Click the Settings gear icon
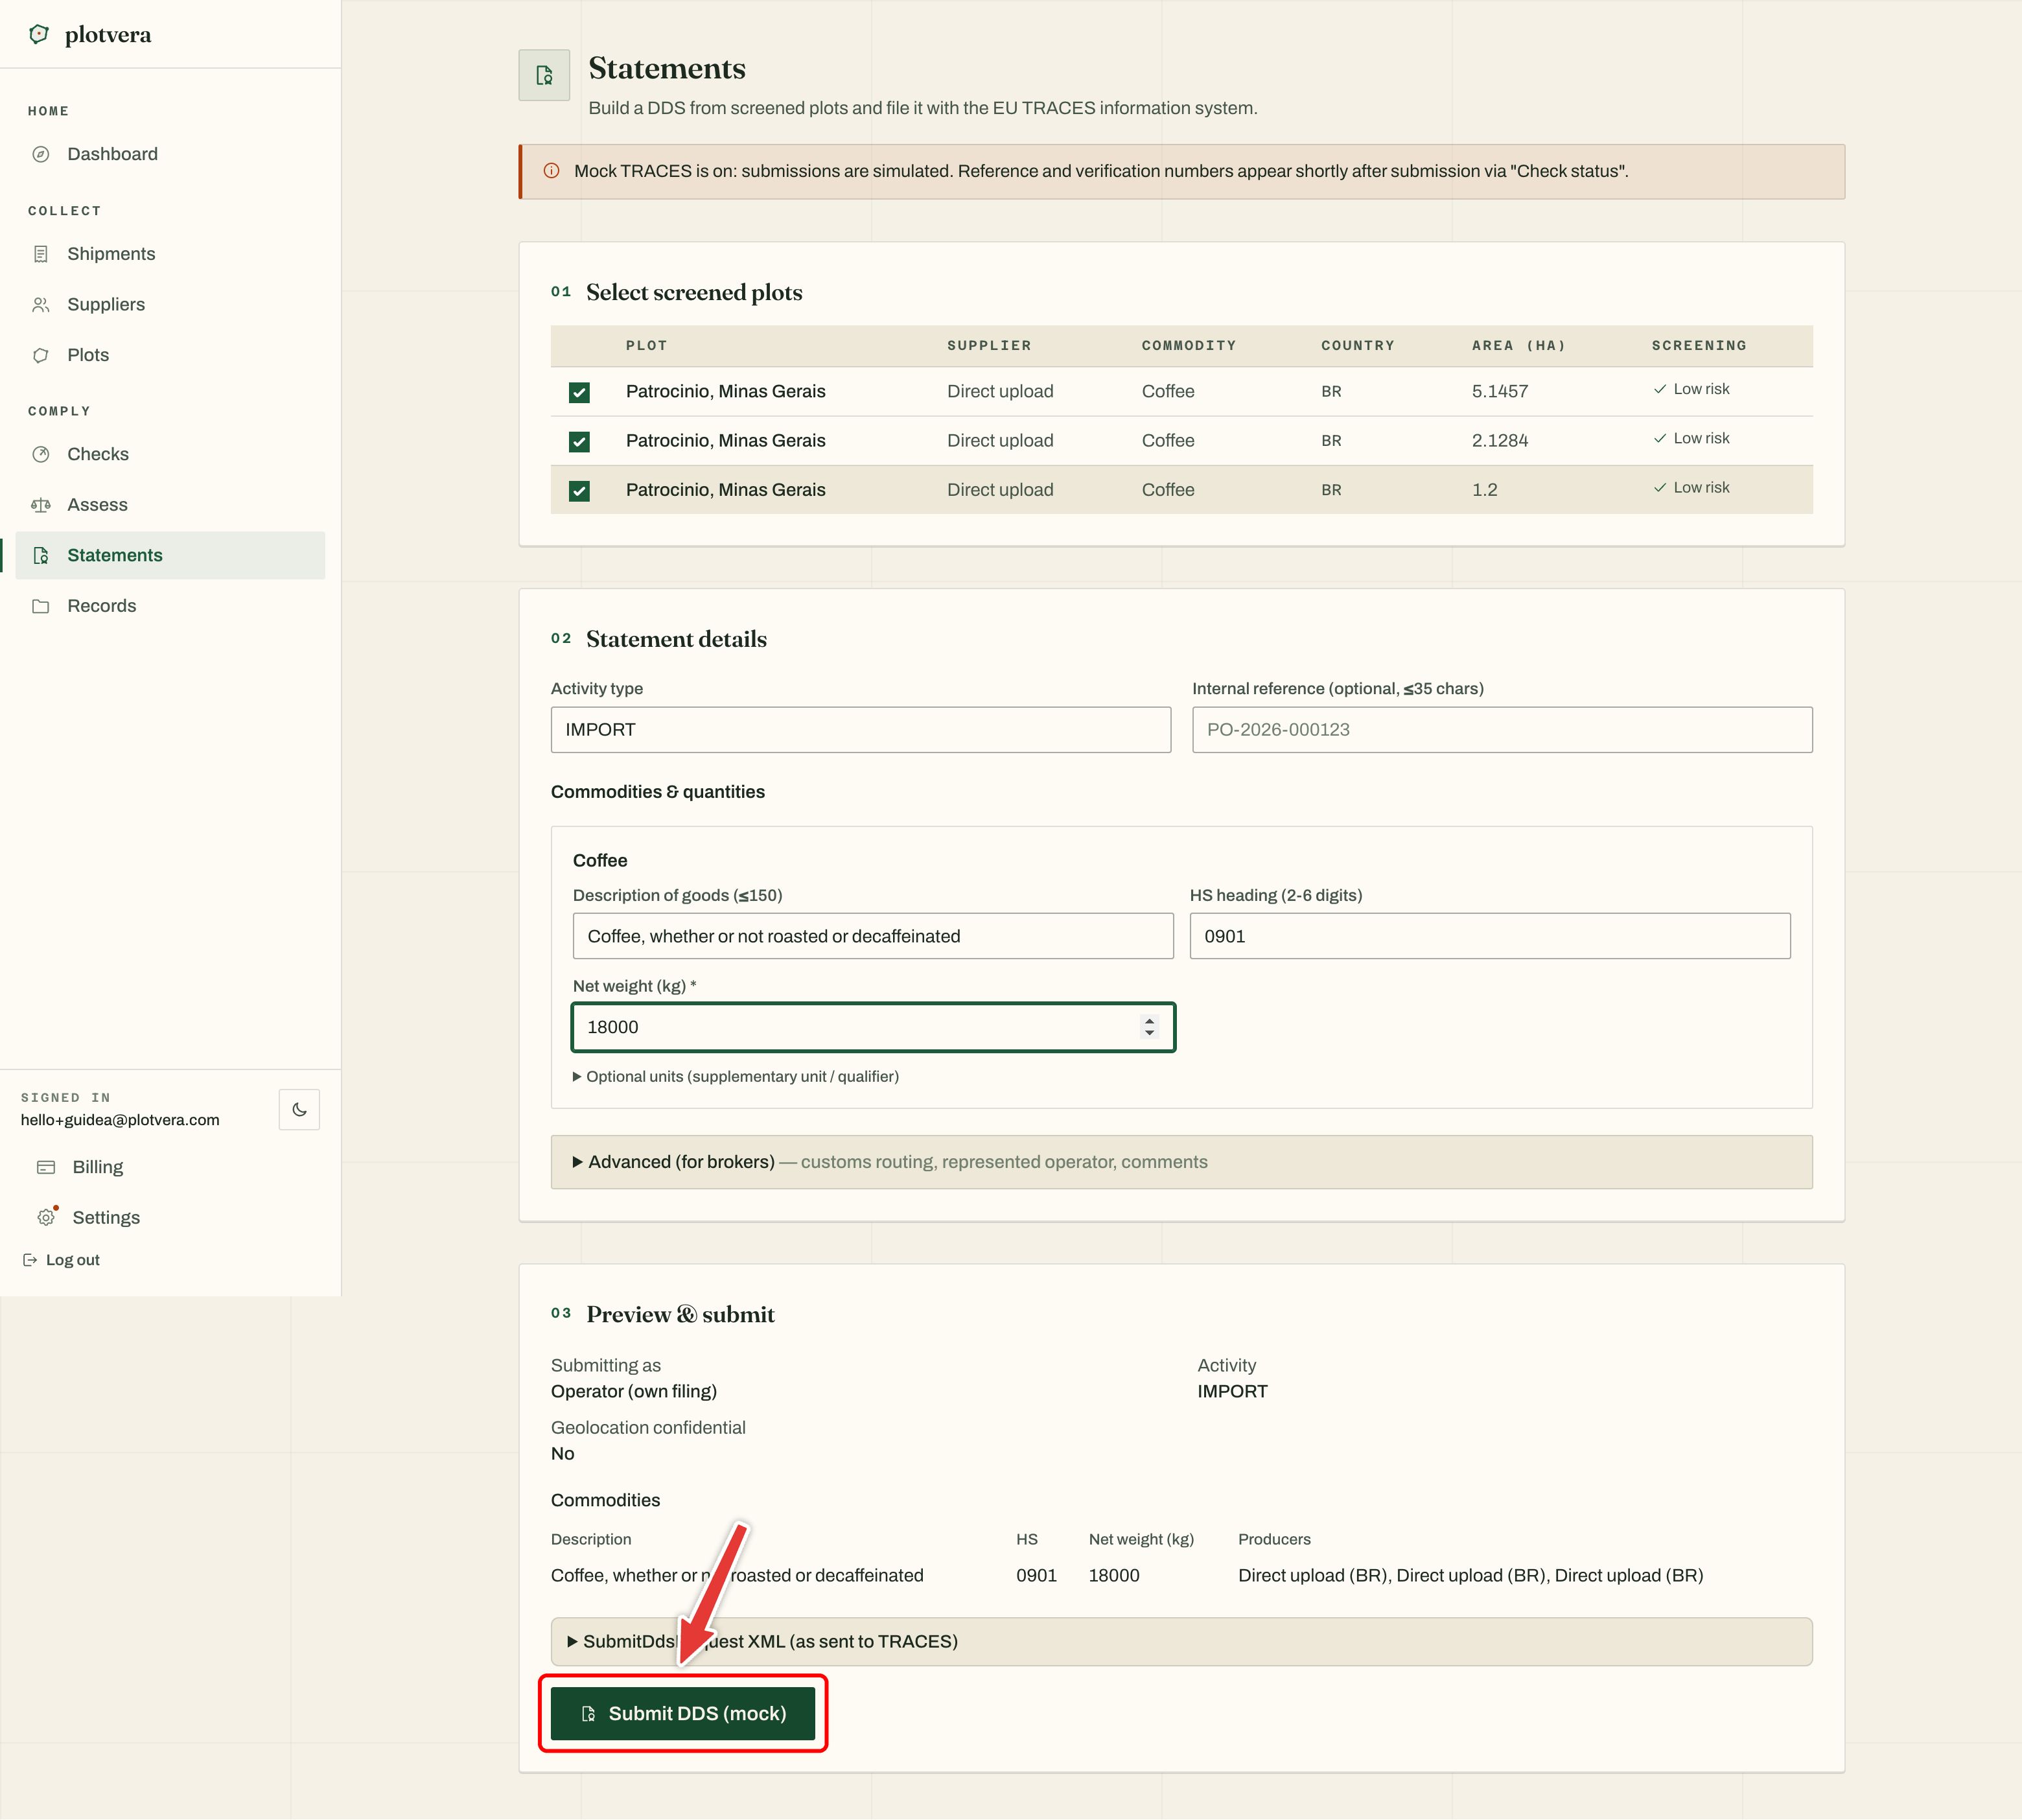Screen dimensions: 2022x1820 click(x=46, y=1217)
